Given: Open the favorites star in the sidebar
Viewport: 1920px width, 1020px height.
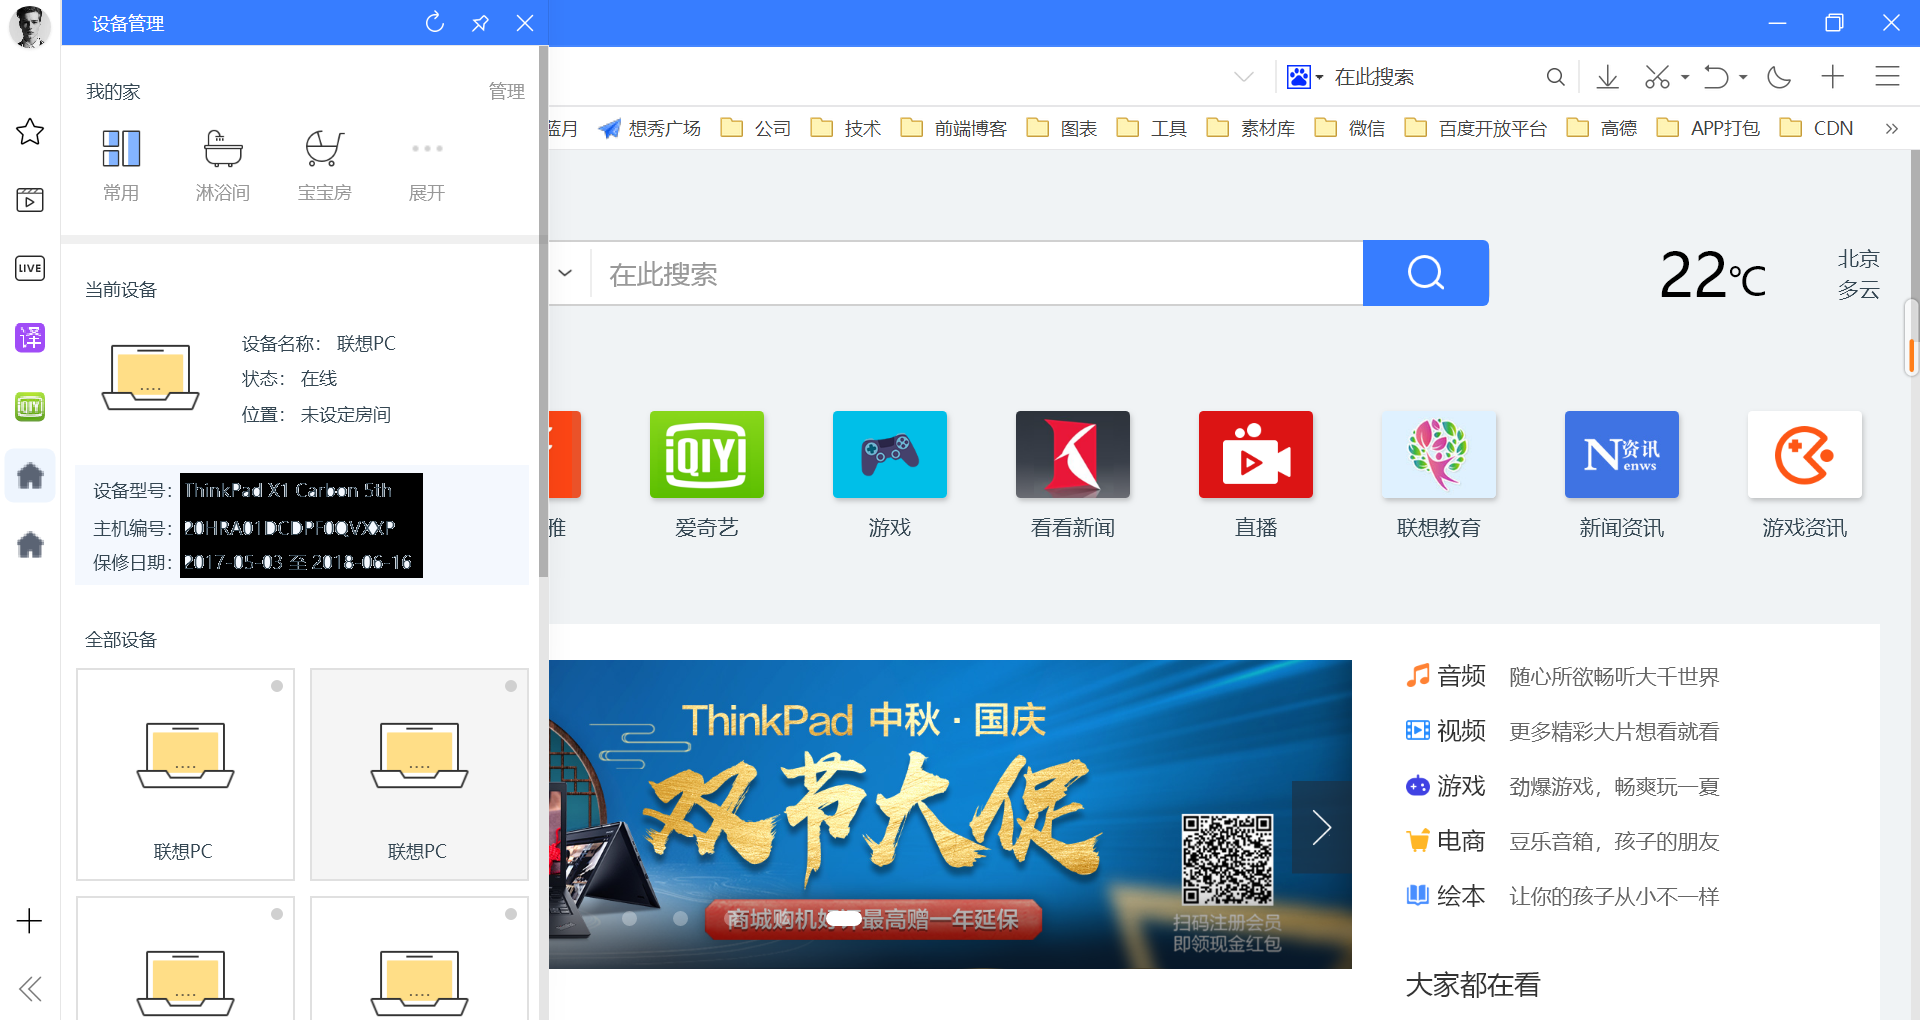Looking at the screenshot, I should [30, 132].
